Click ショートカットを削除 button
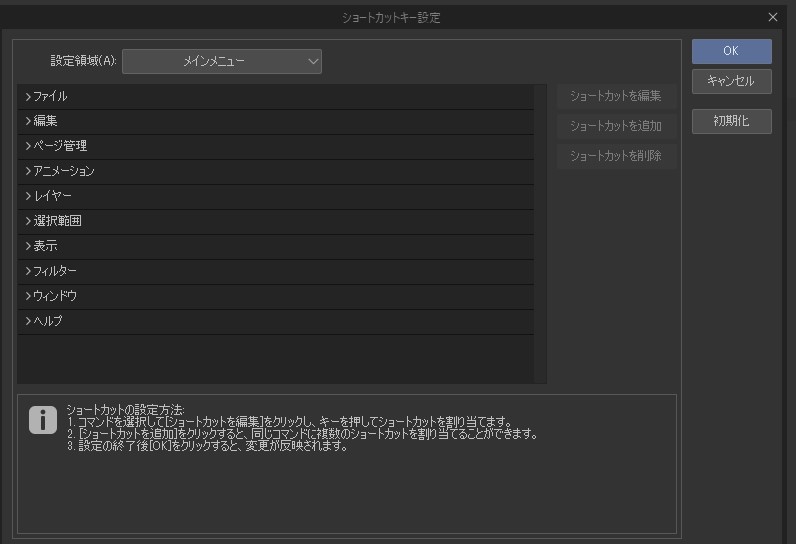Viewport: 796px width, 544px height. click(x=615, y=157)
